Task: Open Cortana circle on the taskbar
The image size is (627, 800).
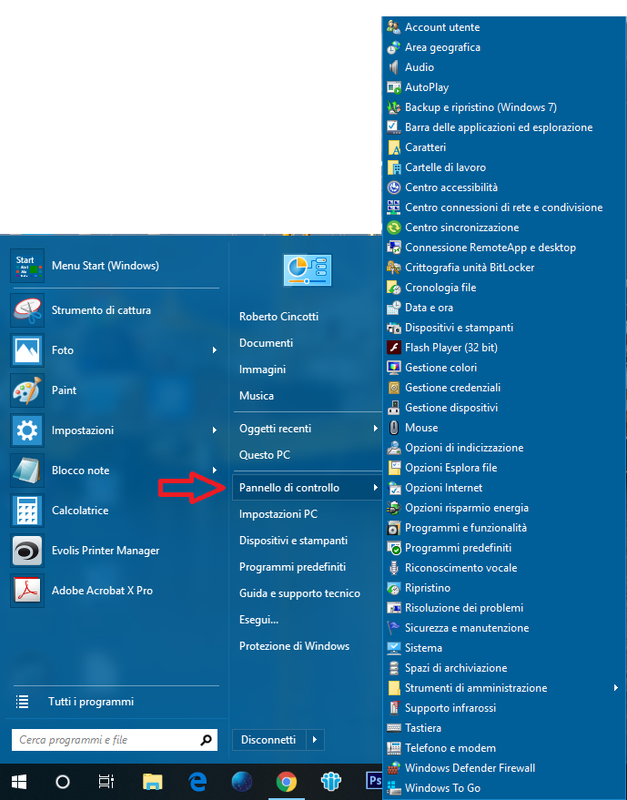Action: click(x=62, y=781)
